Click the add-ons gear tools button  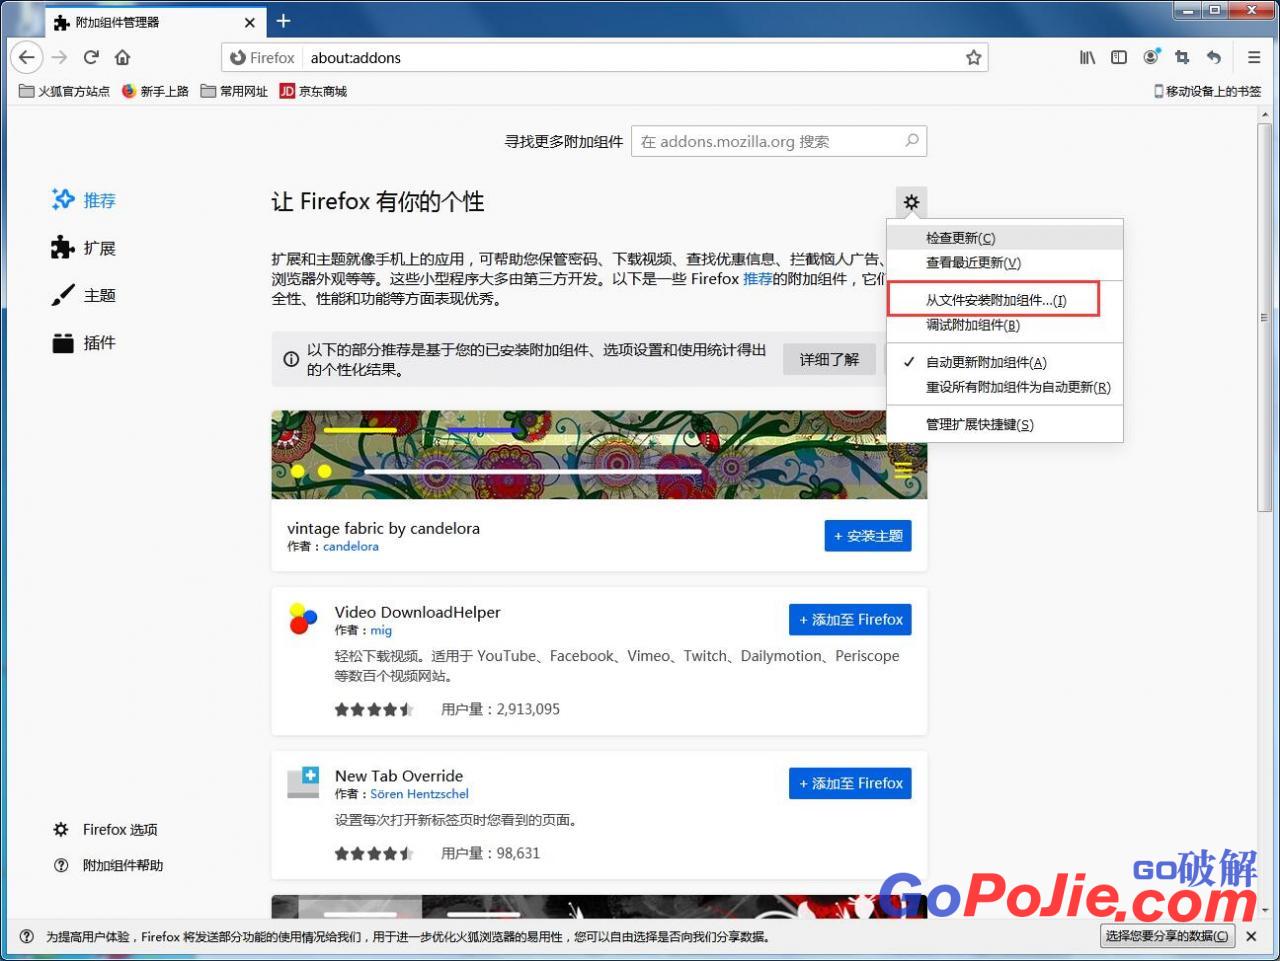911,202
